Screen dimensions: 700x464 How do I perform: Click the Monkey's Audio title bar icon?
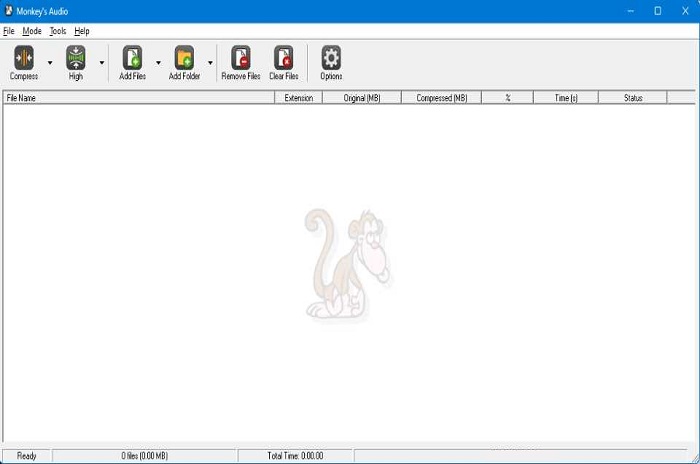(9, 10)
